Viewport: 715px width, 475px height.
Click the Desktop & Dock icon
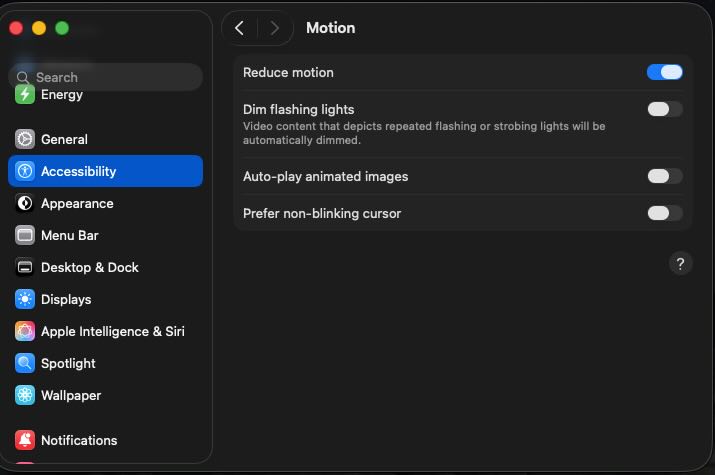point(25,267)
